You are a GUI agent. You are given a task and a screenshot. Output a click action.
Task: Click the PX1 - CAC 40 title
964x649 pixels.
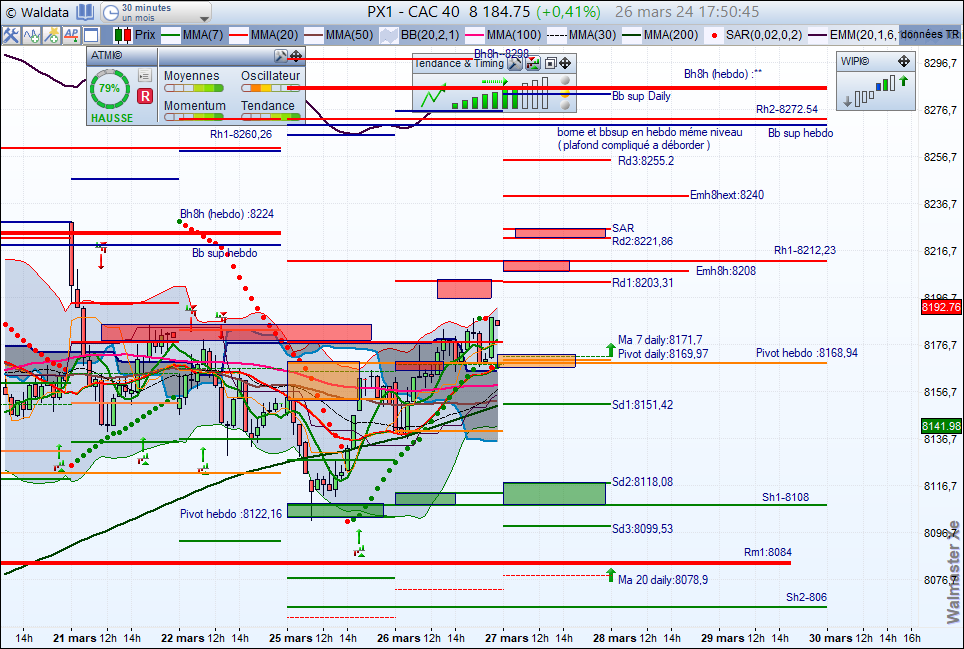pyautogui.click(x=413, y=12)
